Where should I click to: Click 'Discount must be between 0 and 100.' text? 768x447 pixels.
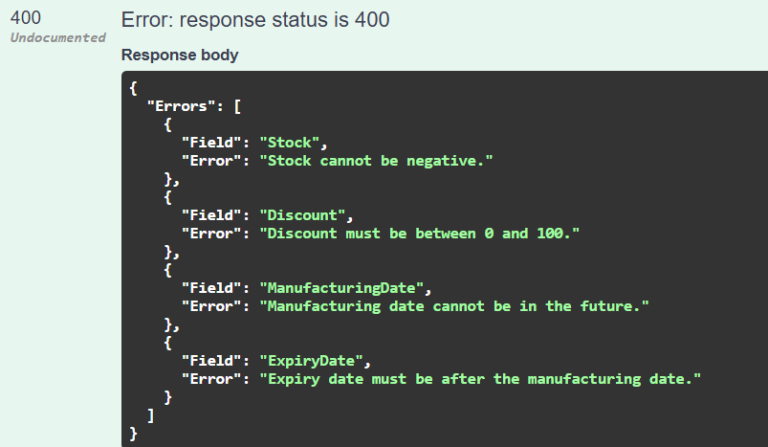click(419, 234)
